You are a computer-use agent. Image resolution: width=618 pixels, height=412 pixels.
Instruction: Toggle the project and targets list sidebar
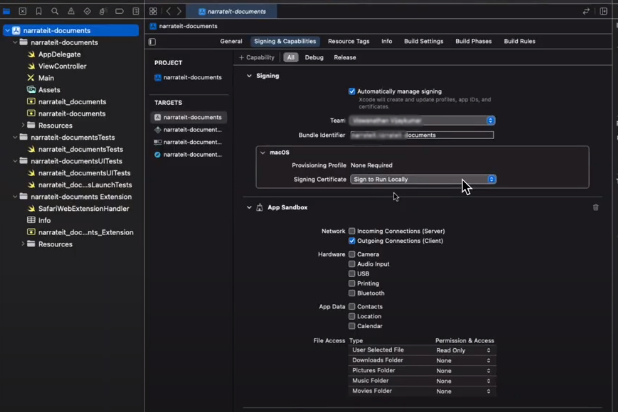(x=152, y=42)
